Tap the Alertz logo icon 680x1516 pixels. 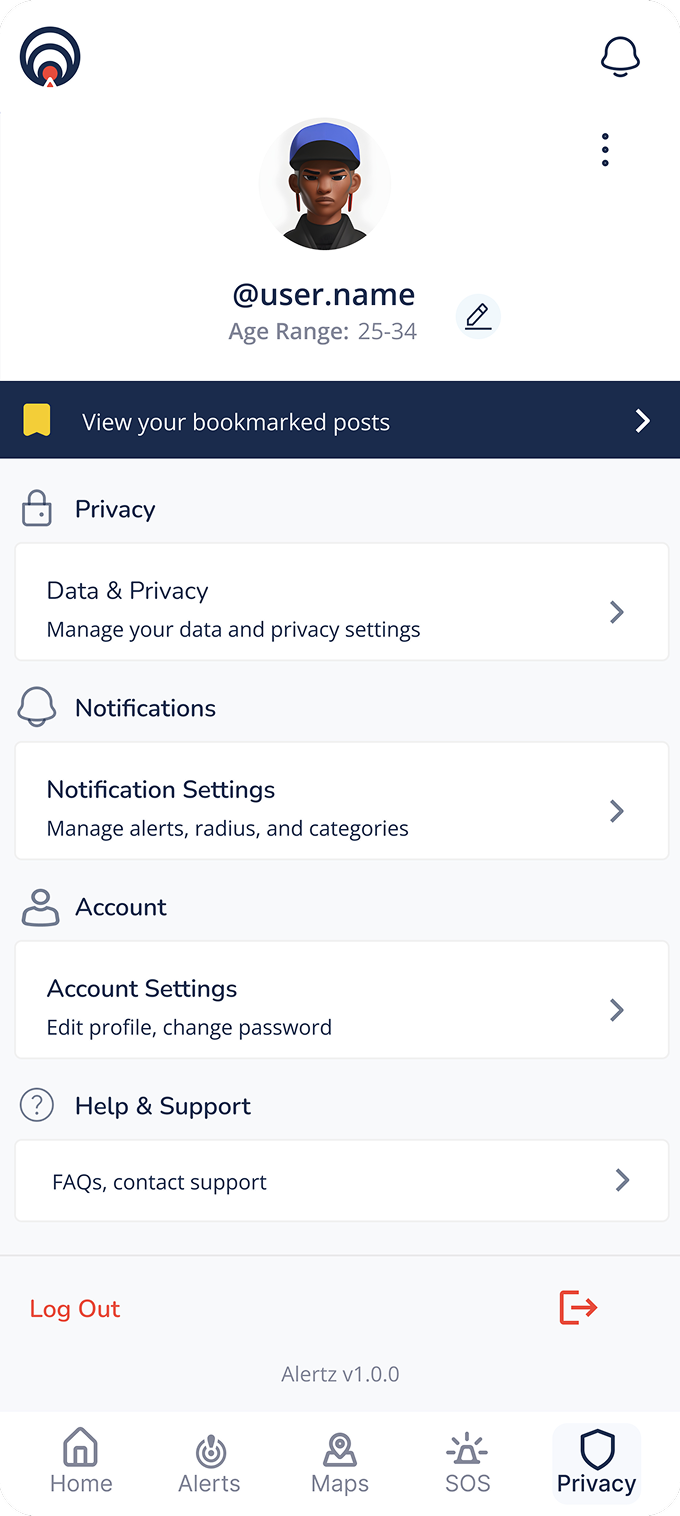[x=50, y=57]
